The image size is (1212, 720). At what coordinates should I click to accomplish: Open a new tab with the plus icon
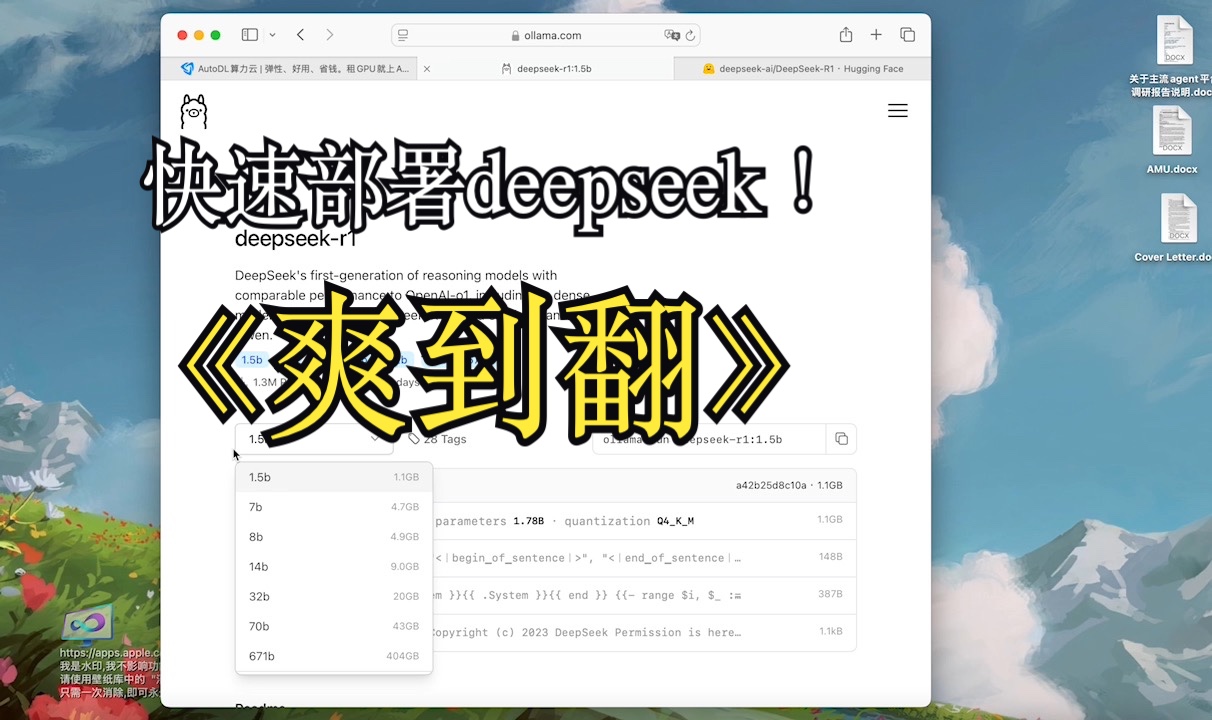876,34
